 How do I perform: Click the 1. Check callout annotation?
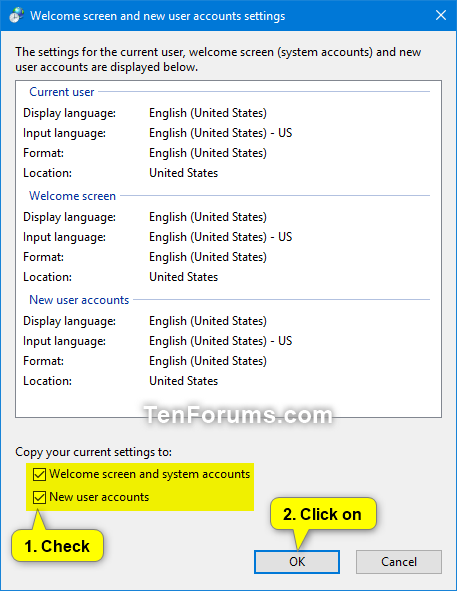[x=57, y=546]
